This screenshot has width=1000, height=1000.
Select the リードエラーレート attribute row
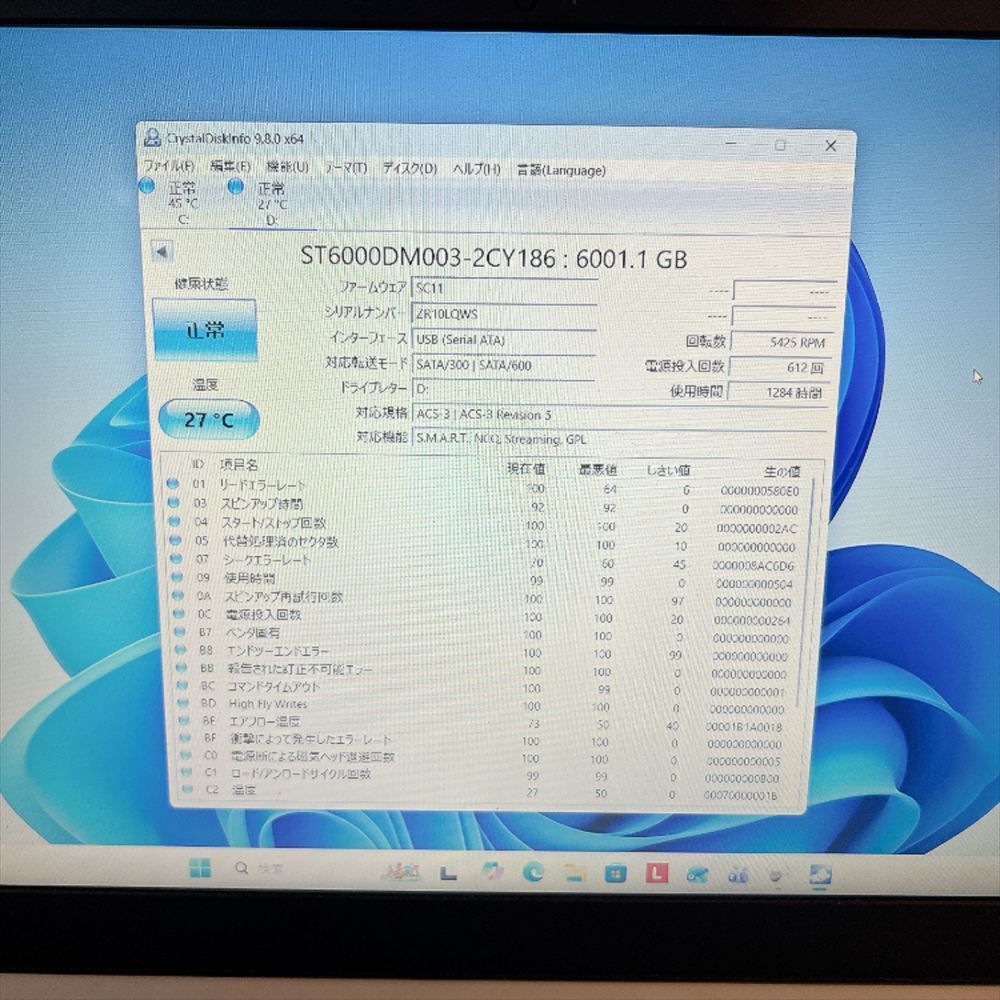coord(485,487)
